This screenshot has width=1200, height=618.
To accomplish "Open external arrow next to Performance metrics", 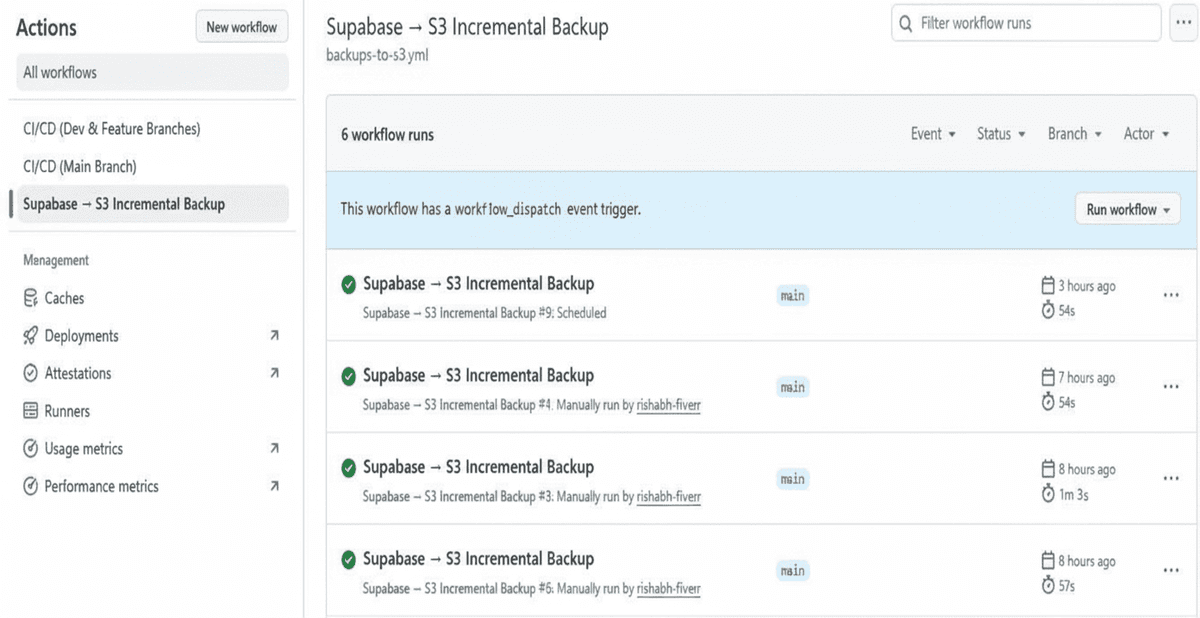I will pos(274,486).
